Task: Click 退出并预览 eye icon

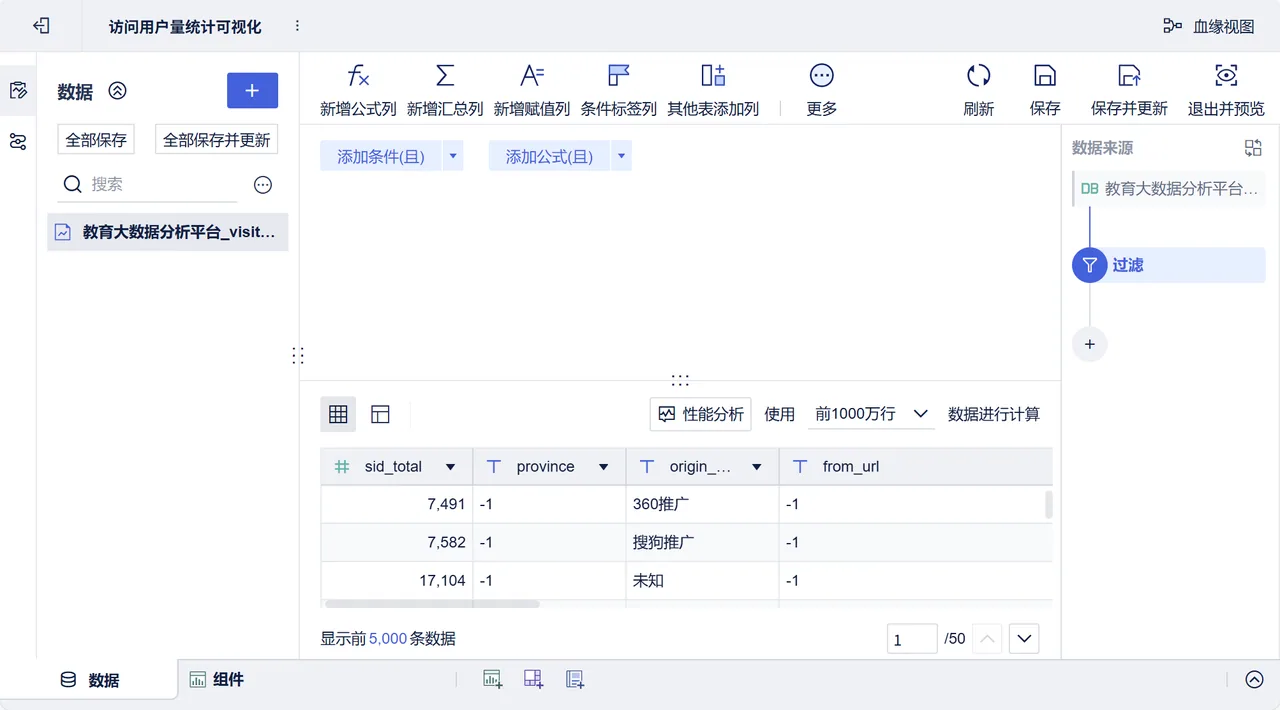Action: (1226, 76)
